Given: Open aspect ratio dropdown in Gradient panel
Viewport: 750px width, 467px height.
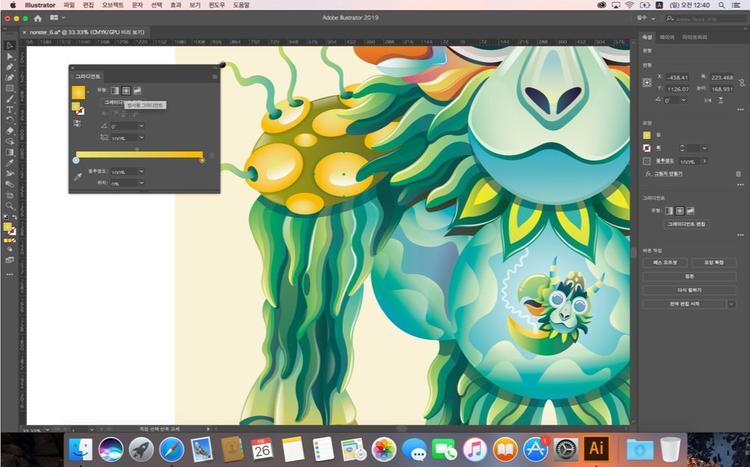Looking at the screenshot, I should coord(142,138).
